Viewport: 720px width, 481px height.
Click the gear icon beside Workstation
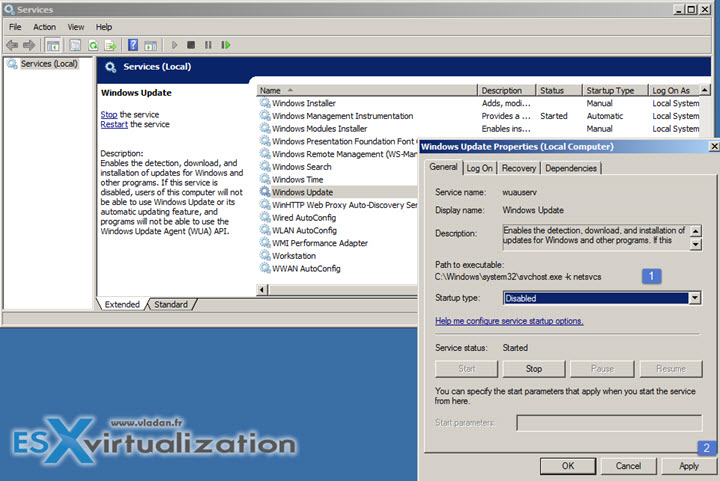point(265,255)
